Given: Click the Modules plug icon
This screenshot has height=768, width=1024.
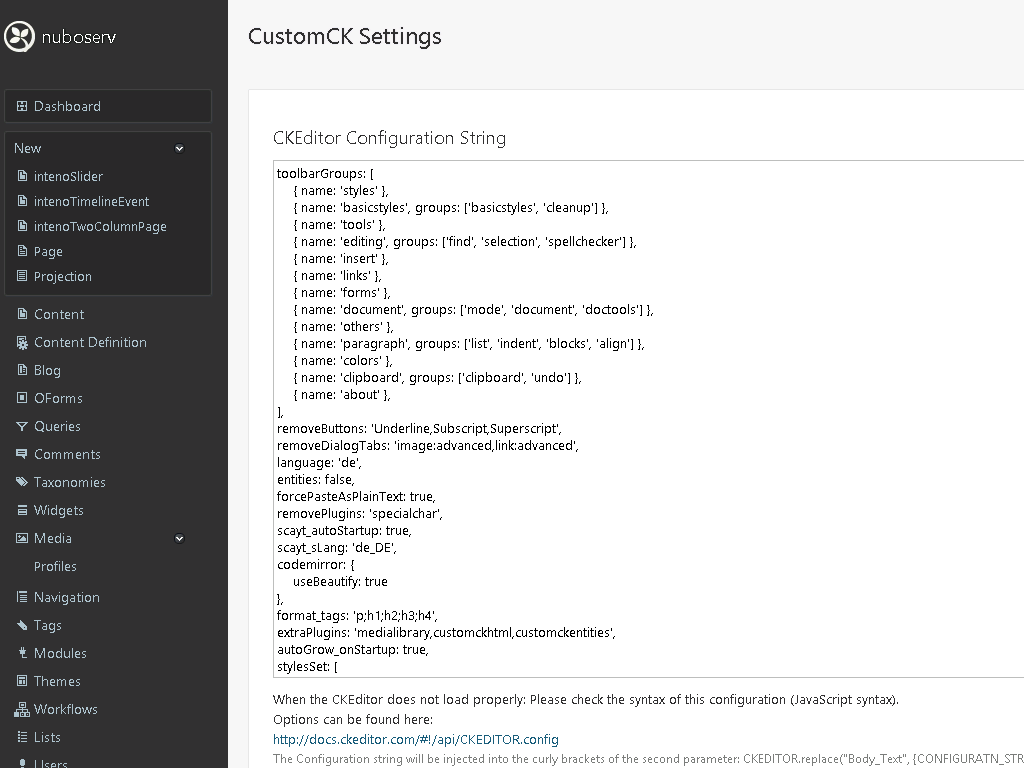Looking at the screenshot, I should [x=23, y=653].
